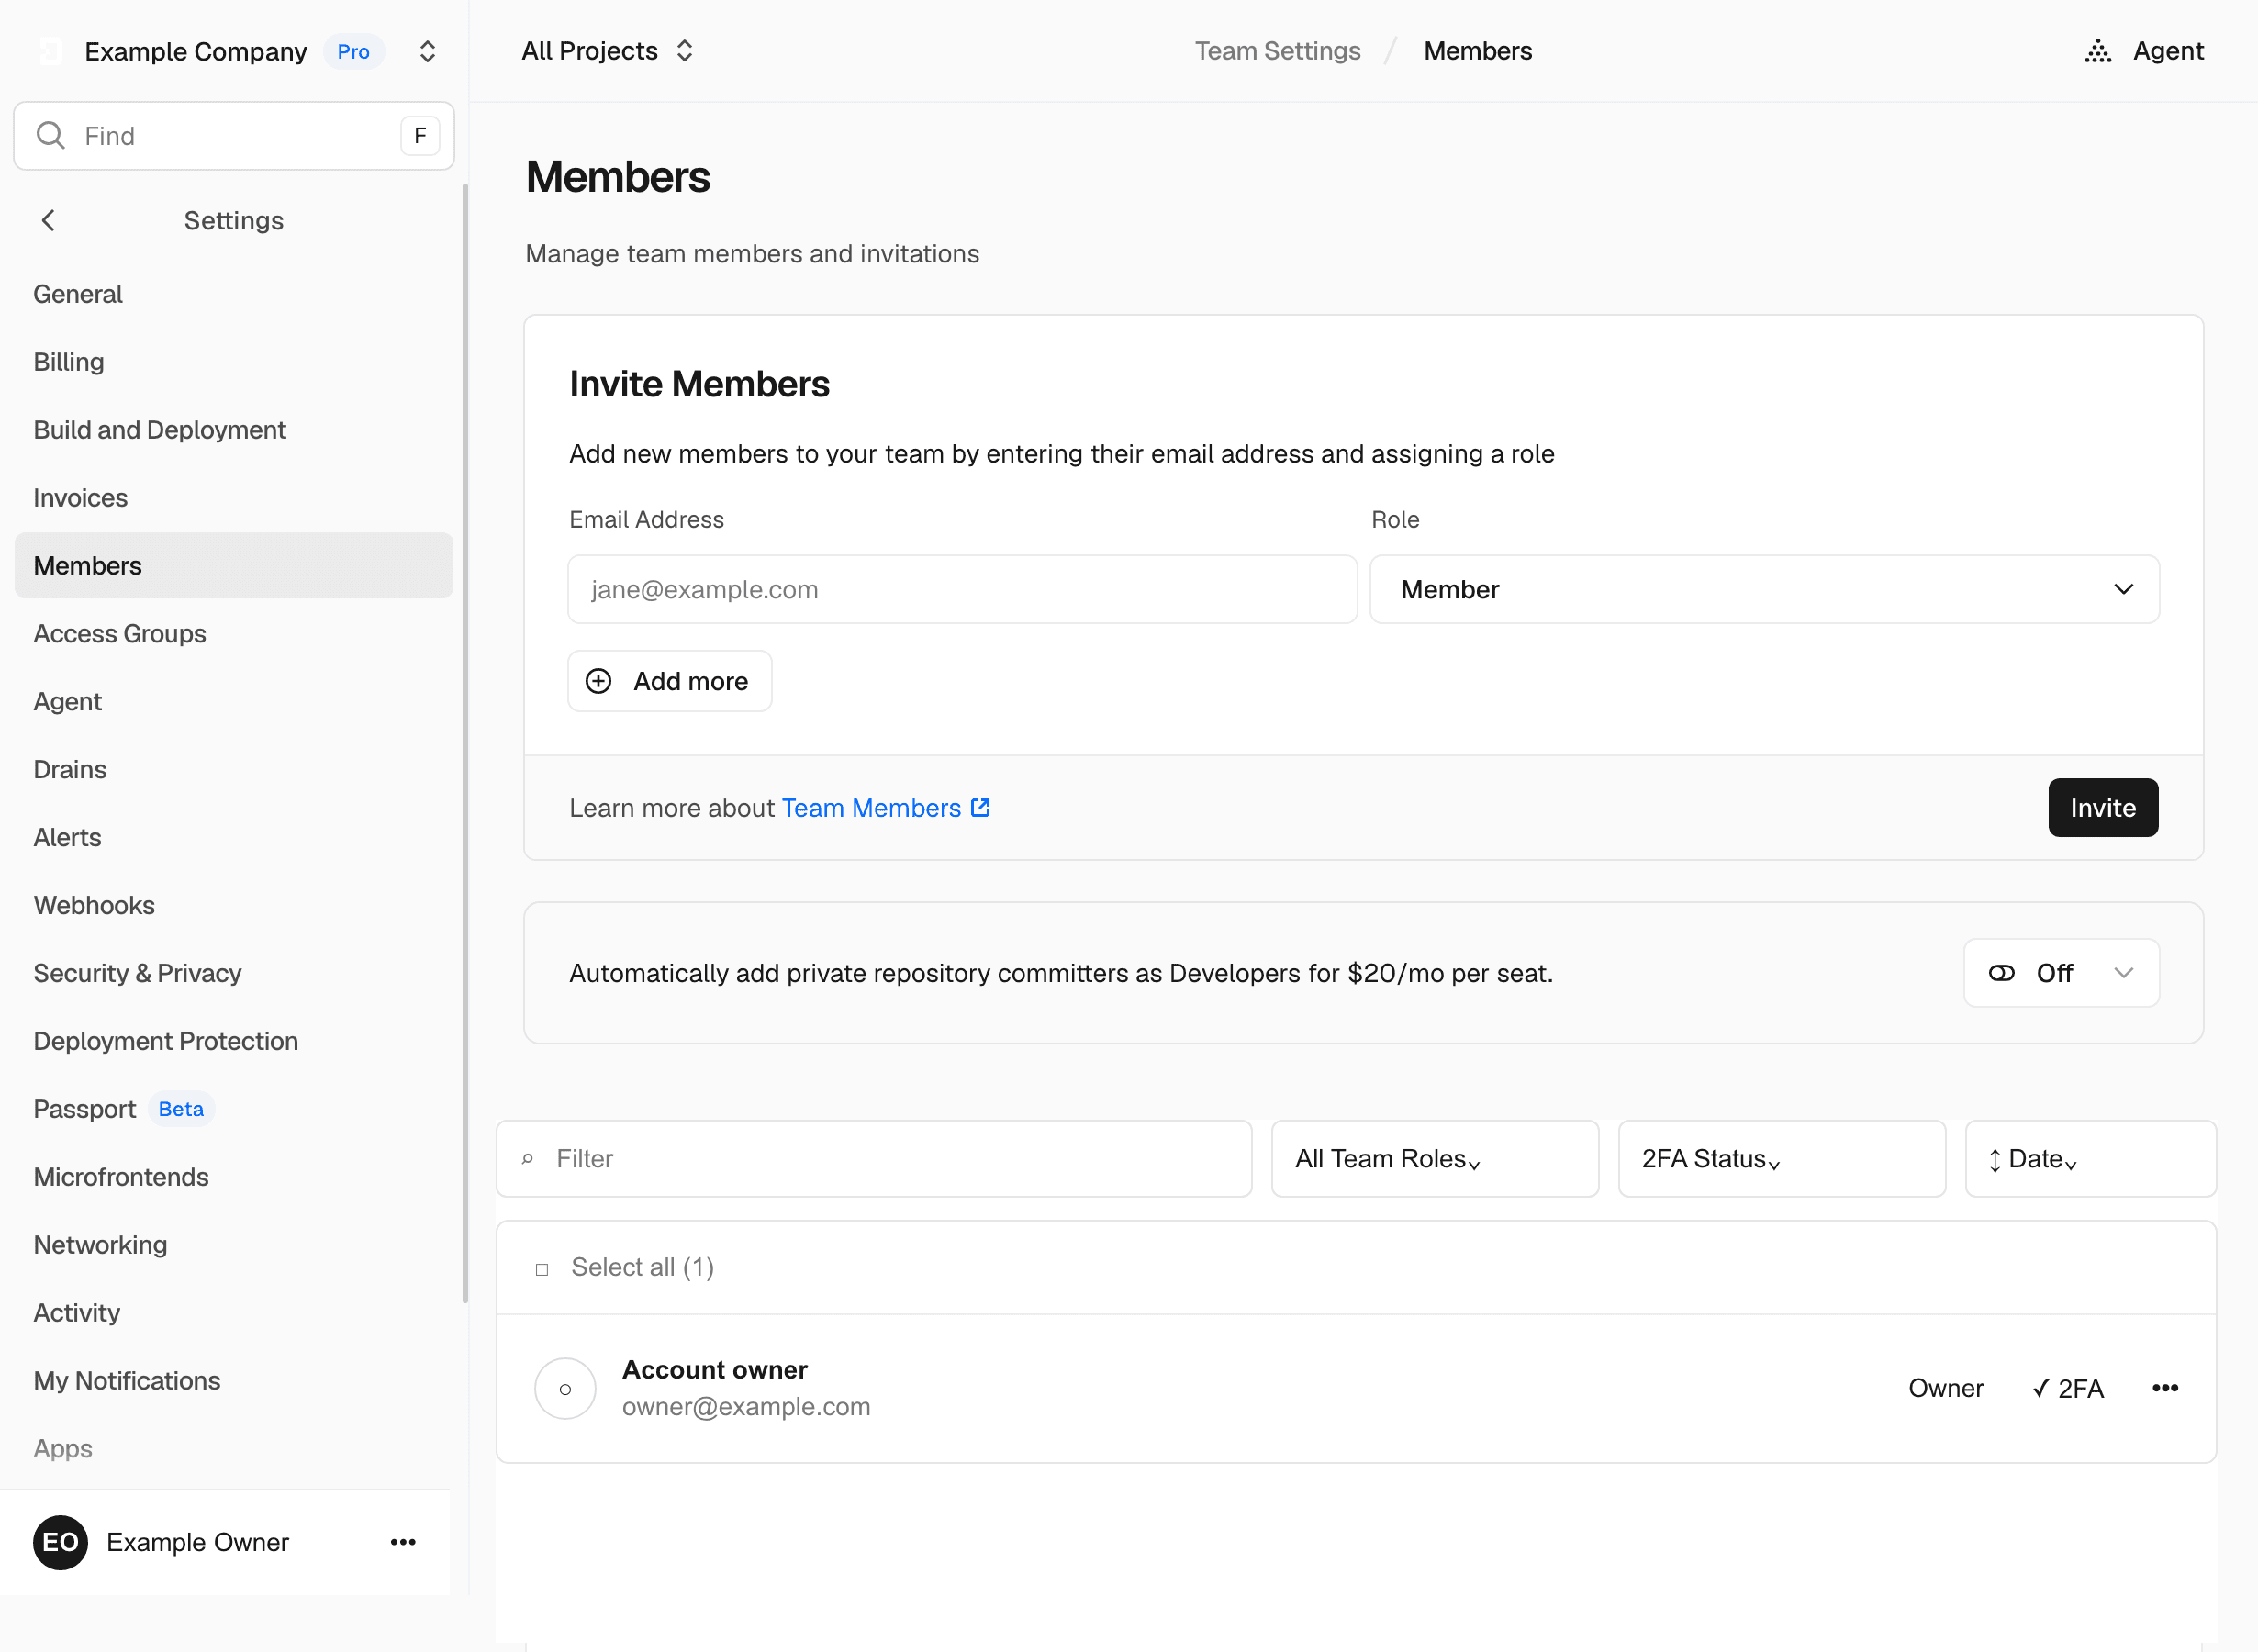
Task: Click the Invite button
Action: 2102,808
